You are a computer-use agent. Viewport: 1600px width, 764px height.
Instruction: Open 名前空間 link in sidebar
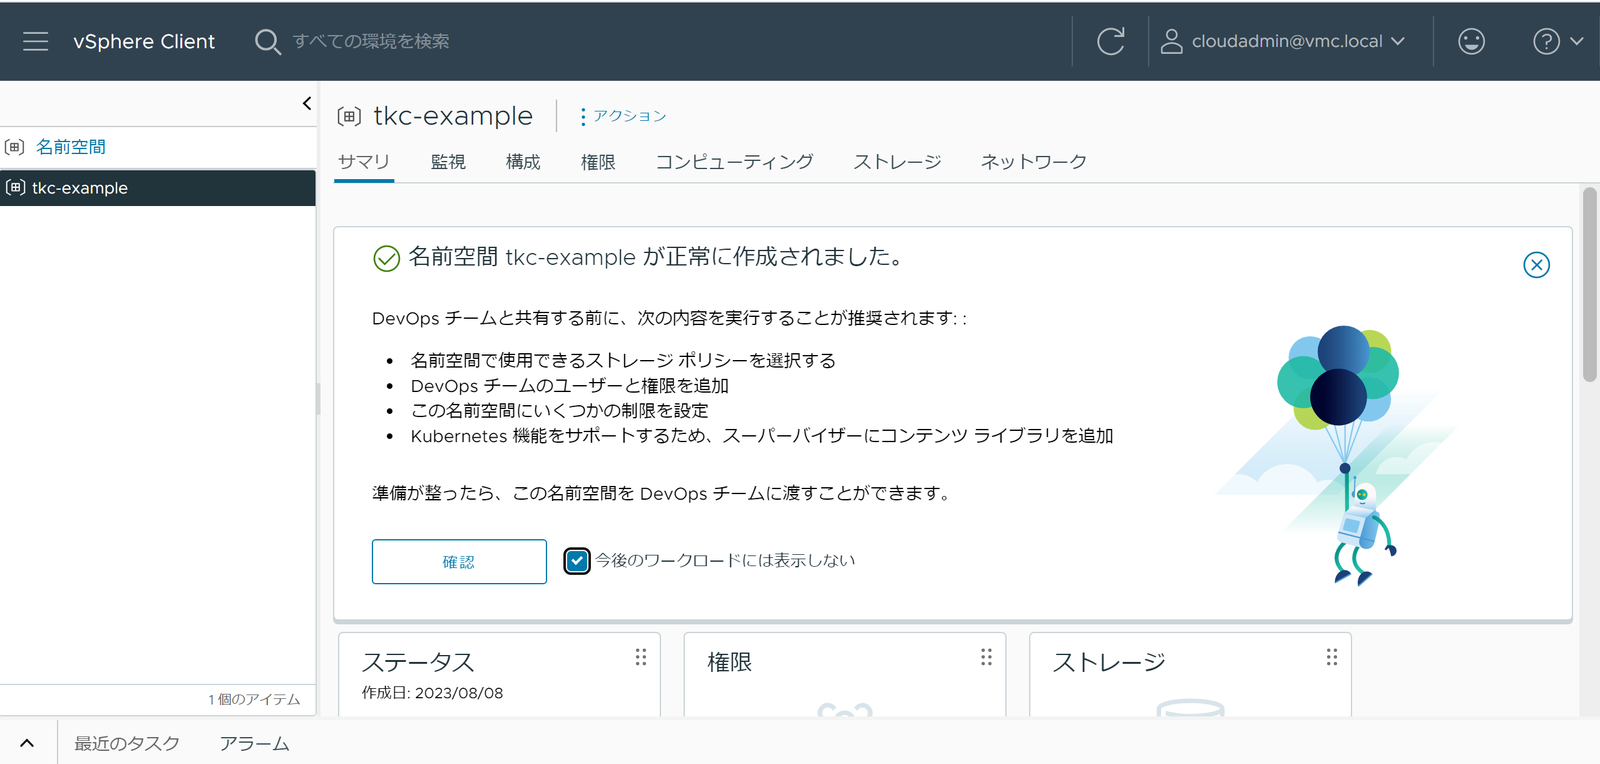click(70, 147)
